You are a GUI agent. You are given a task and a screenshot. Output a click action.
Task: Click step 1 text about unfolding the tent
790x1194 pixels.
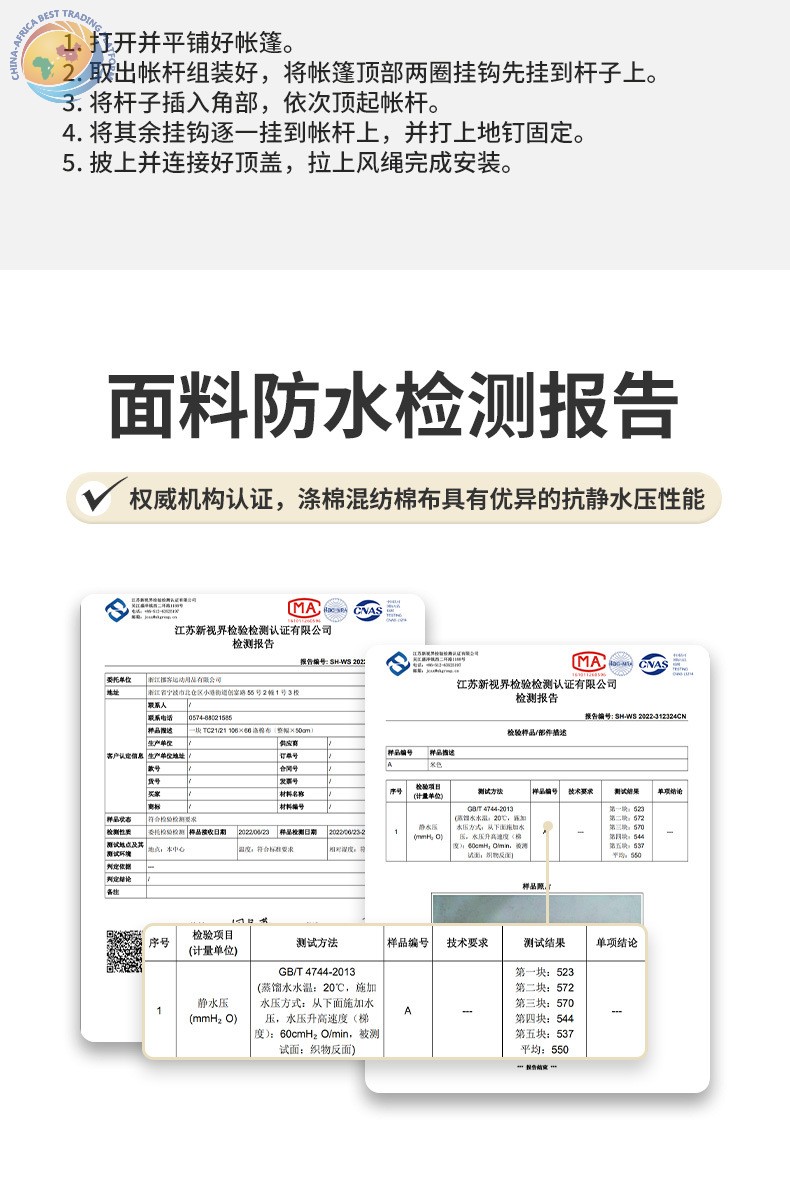178,43
